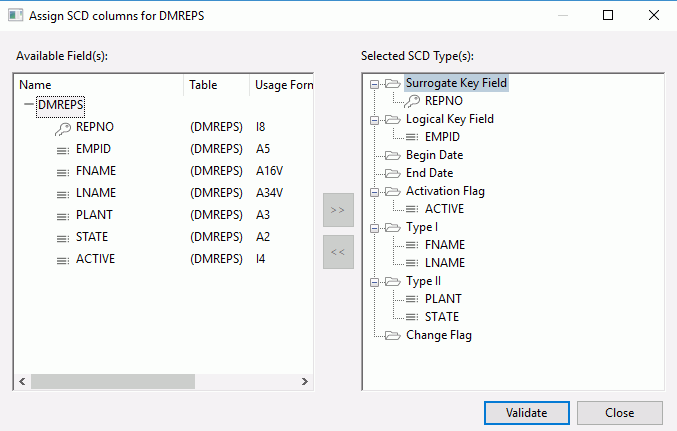Collapse the Logical Key Field node

374,120
